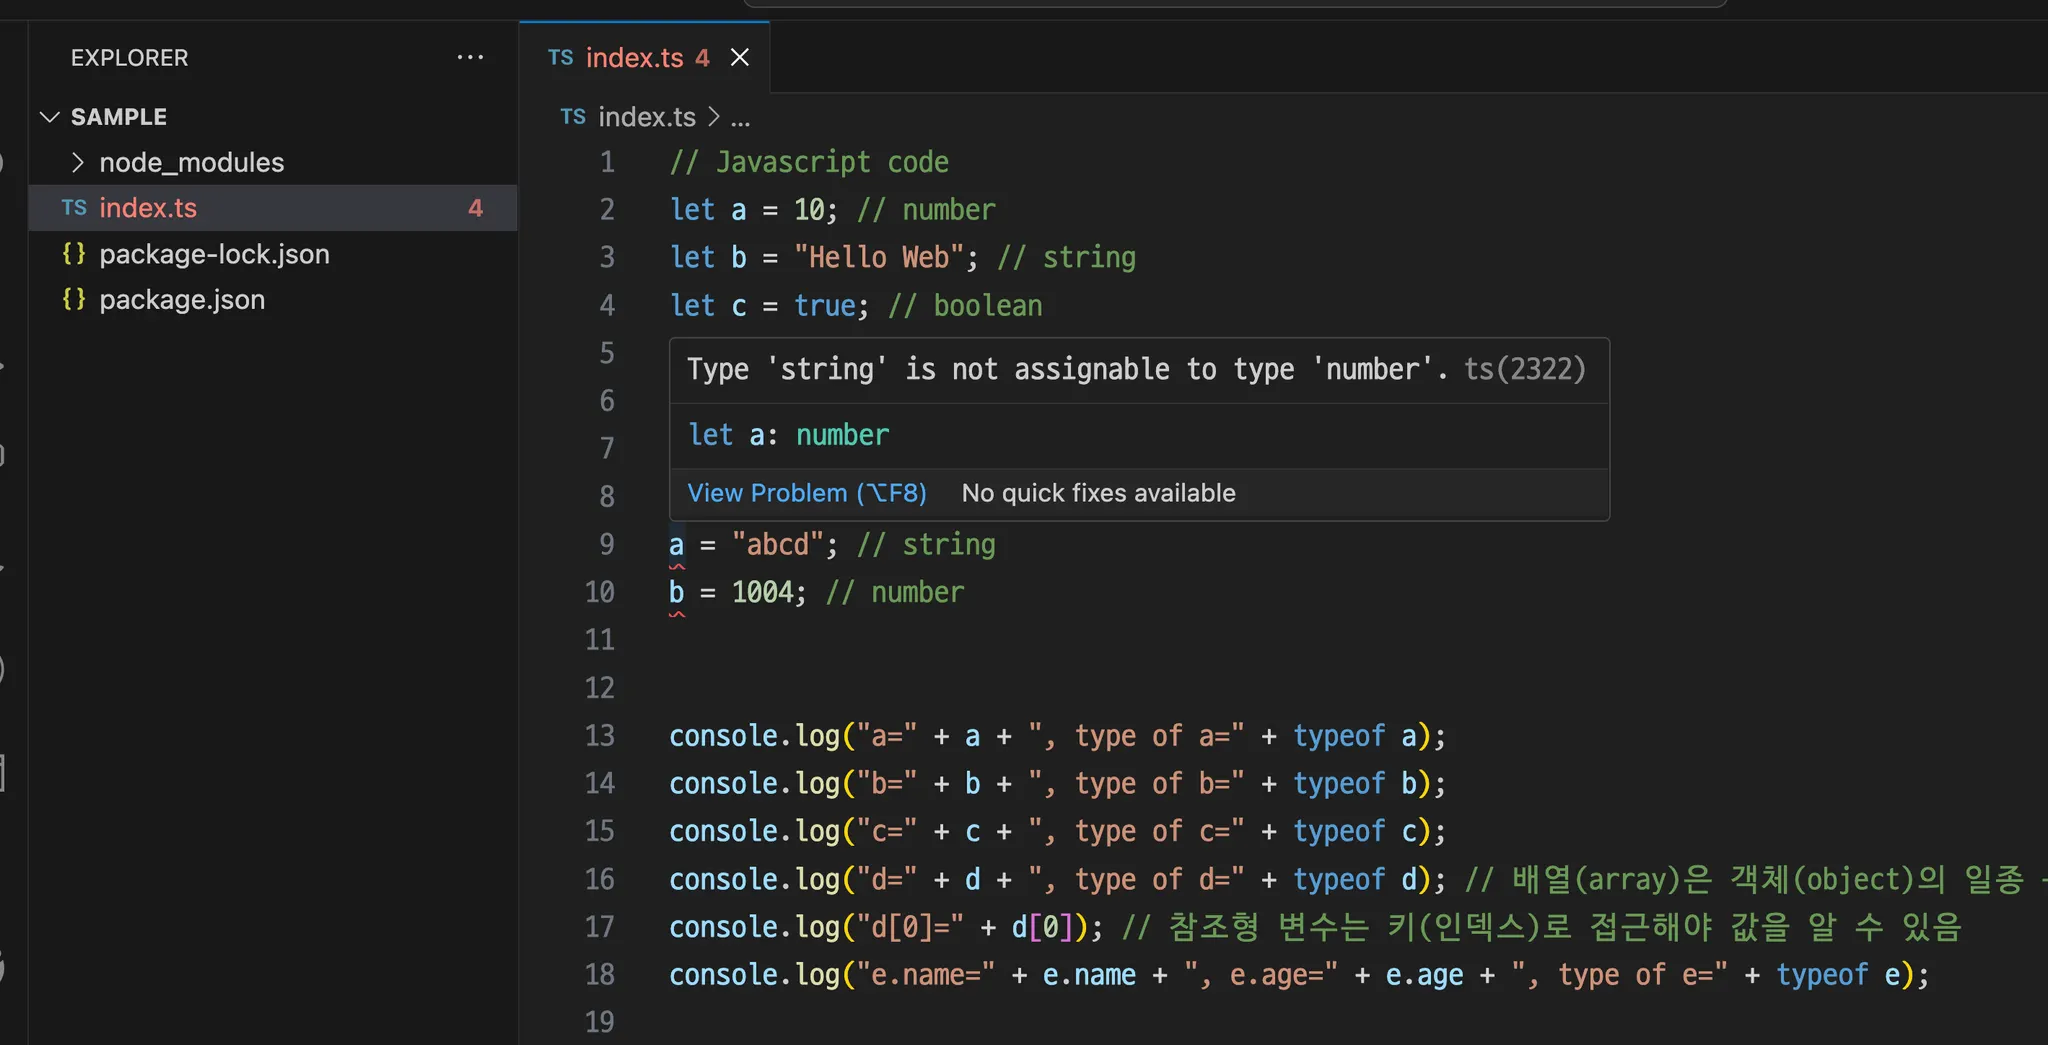Viewport: 2048px width, 1045px height.
Task: Open package-lock.json from the Explorer
Action: (214, 254)
